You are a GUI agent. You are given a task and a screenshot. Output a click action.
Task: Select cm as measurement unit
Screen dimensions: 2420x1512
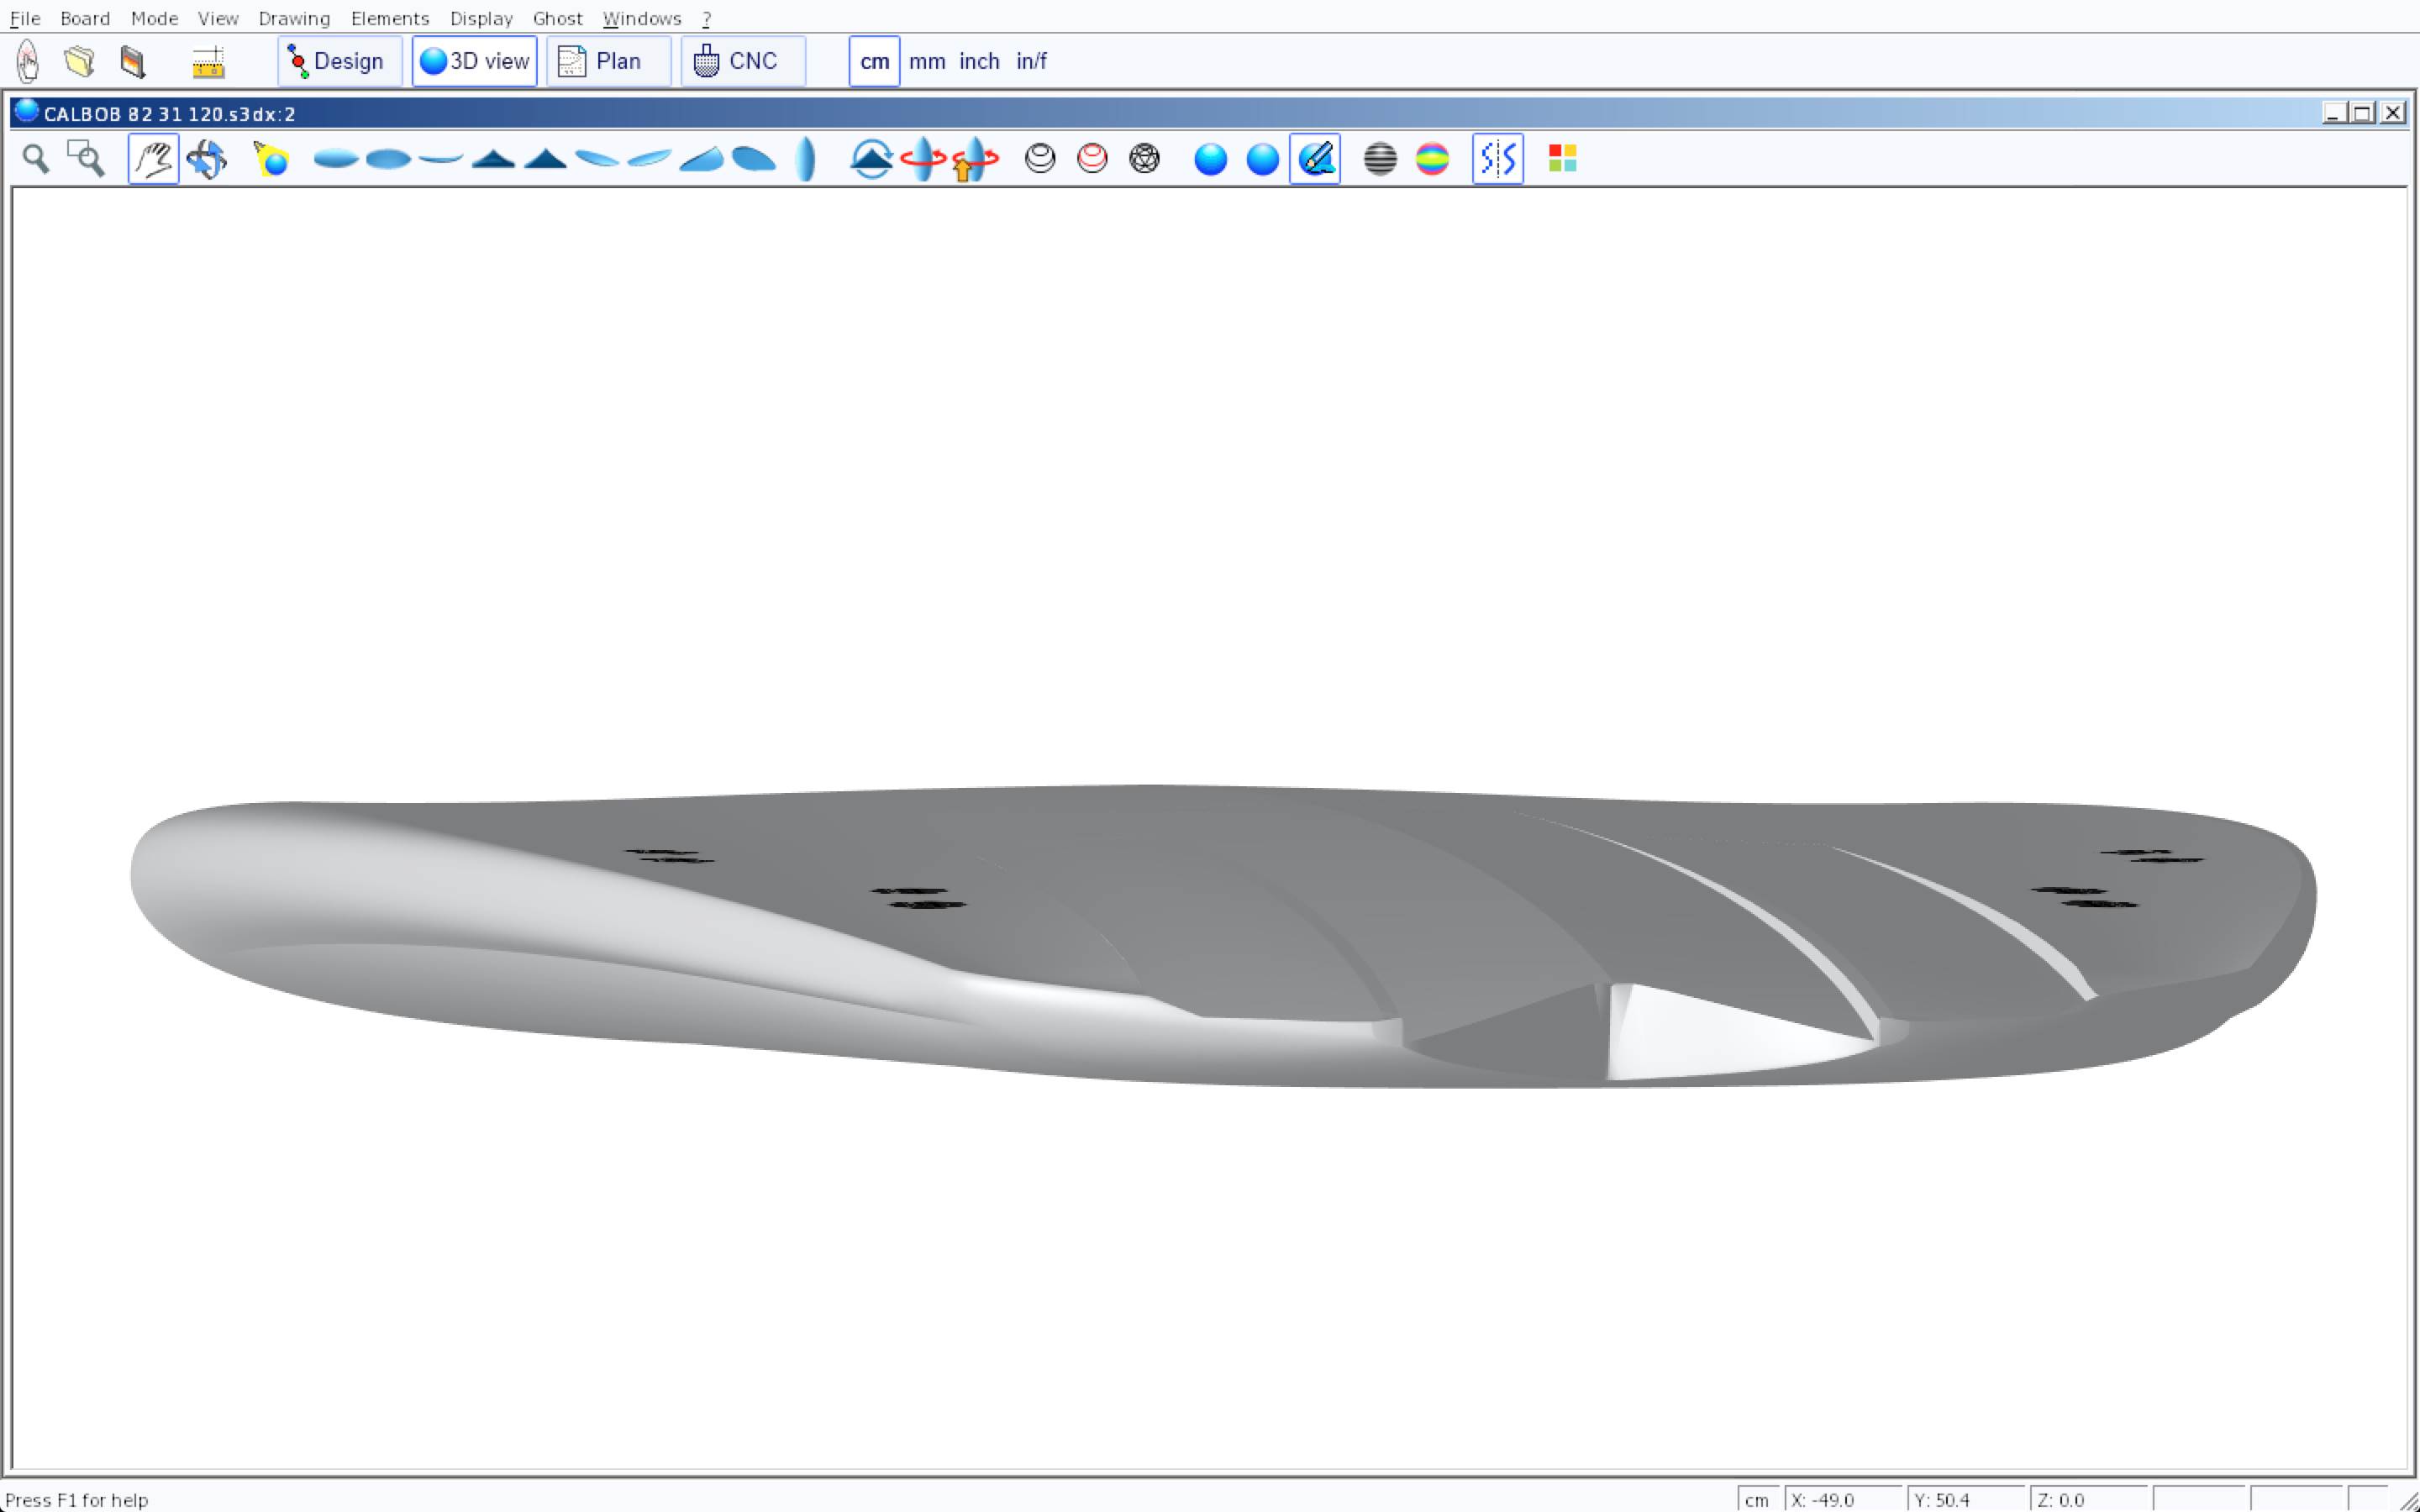tap(874, 62)
